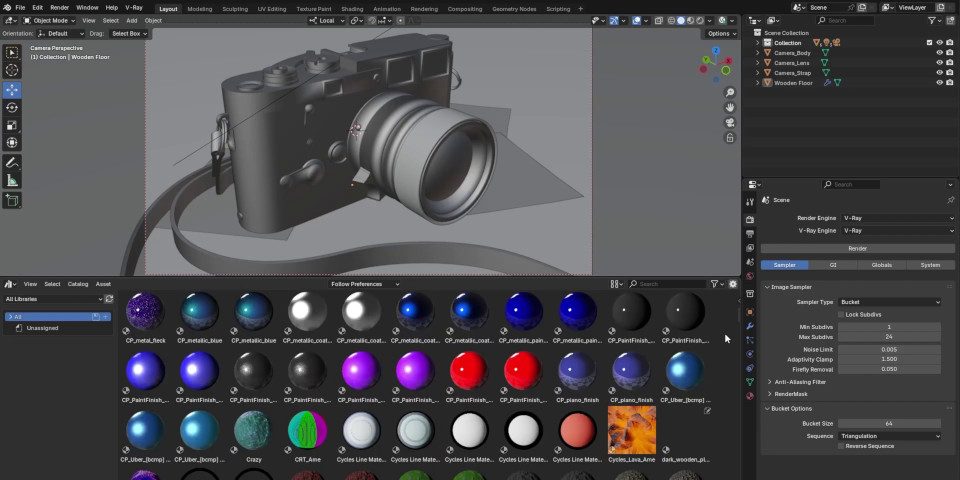
Task: Open the Collection properties tab
Action: 750,294
